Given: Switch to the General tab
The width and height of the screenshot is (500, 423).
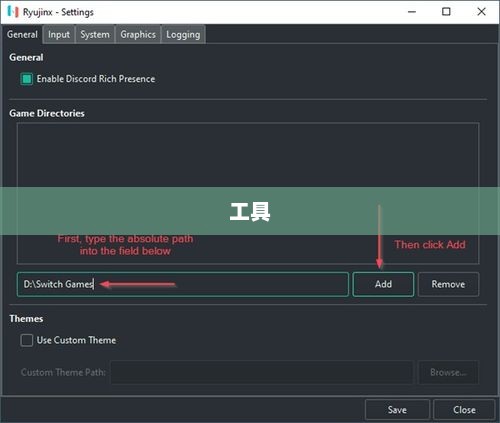Looking at the screenshot, I should click(x=22, y=34).
